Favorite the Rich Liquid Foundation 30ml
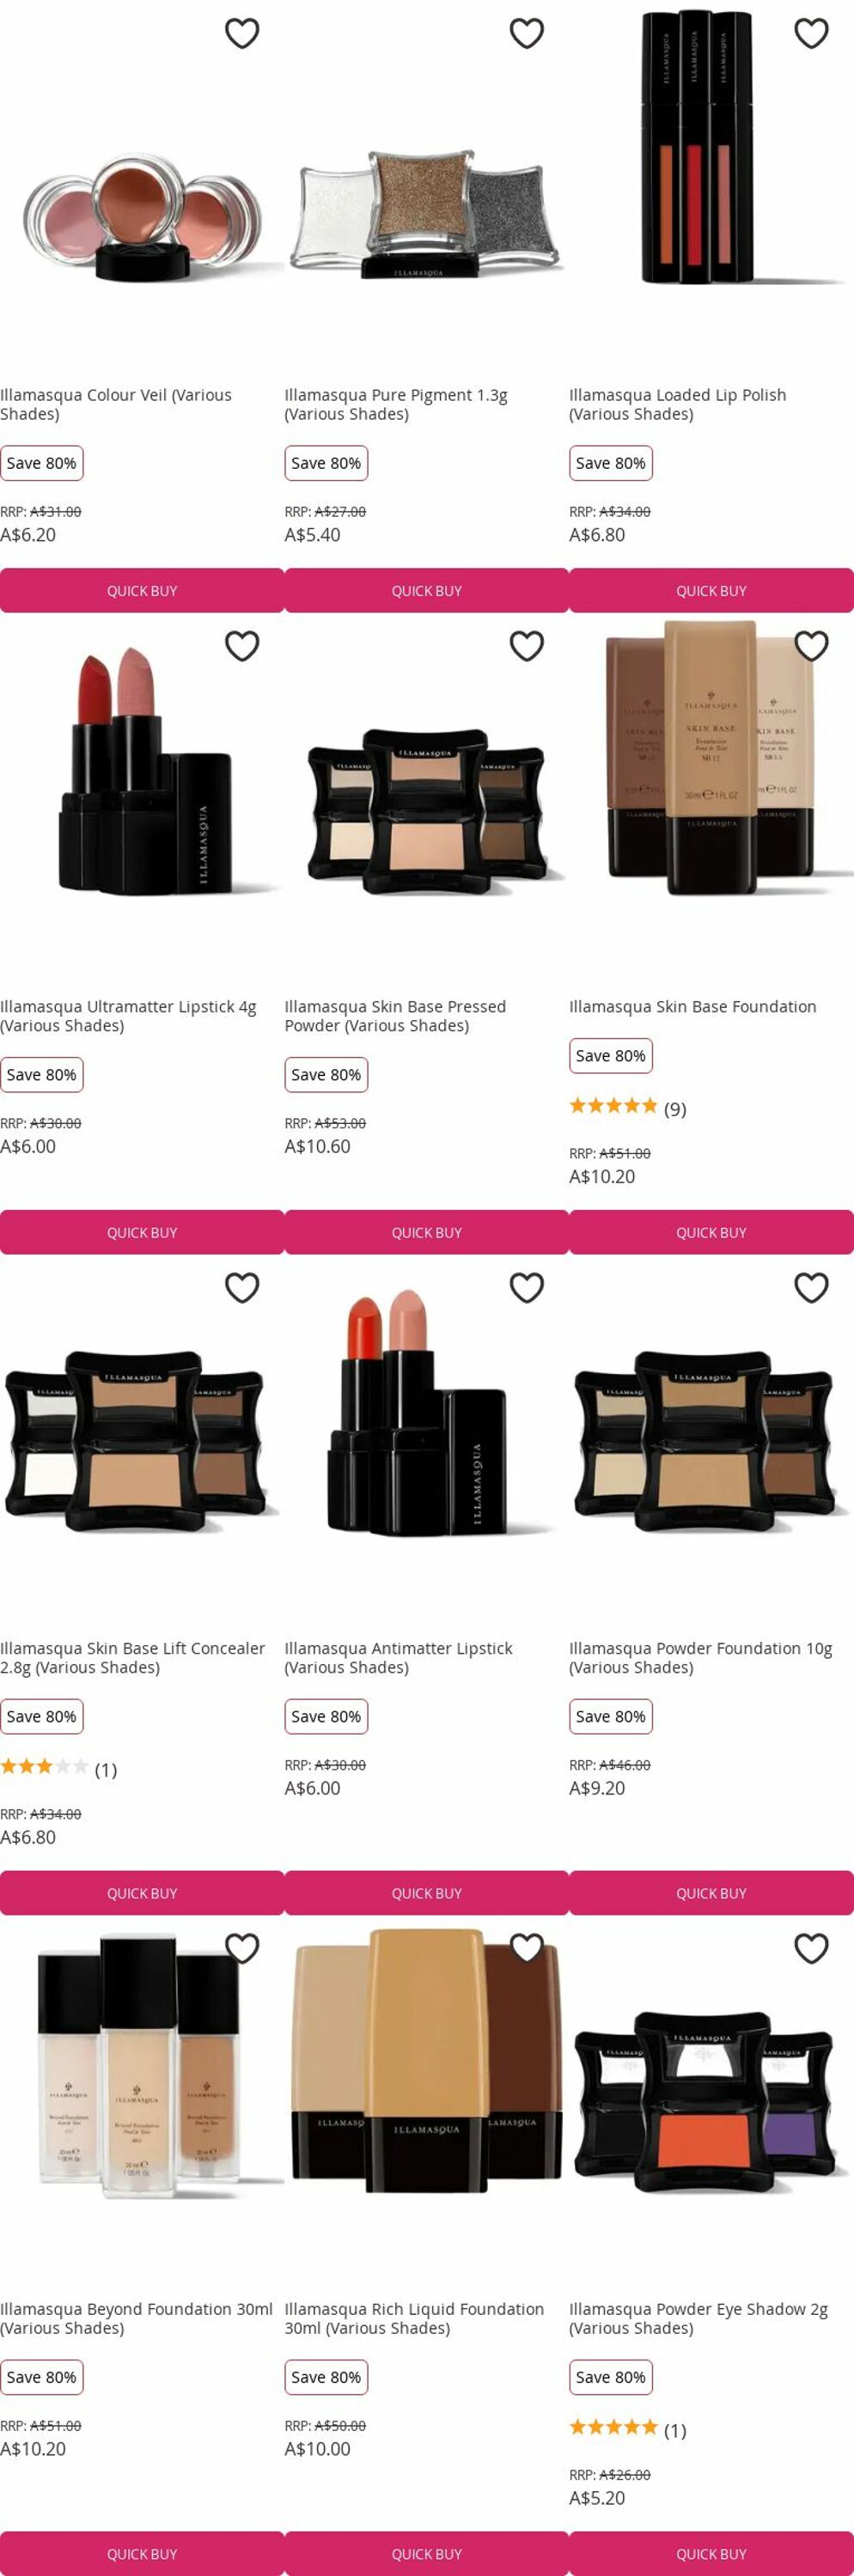The height and width of the screenshot is (2576, 854). [526, 1948]
